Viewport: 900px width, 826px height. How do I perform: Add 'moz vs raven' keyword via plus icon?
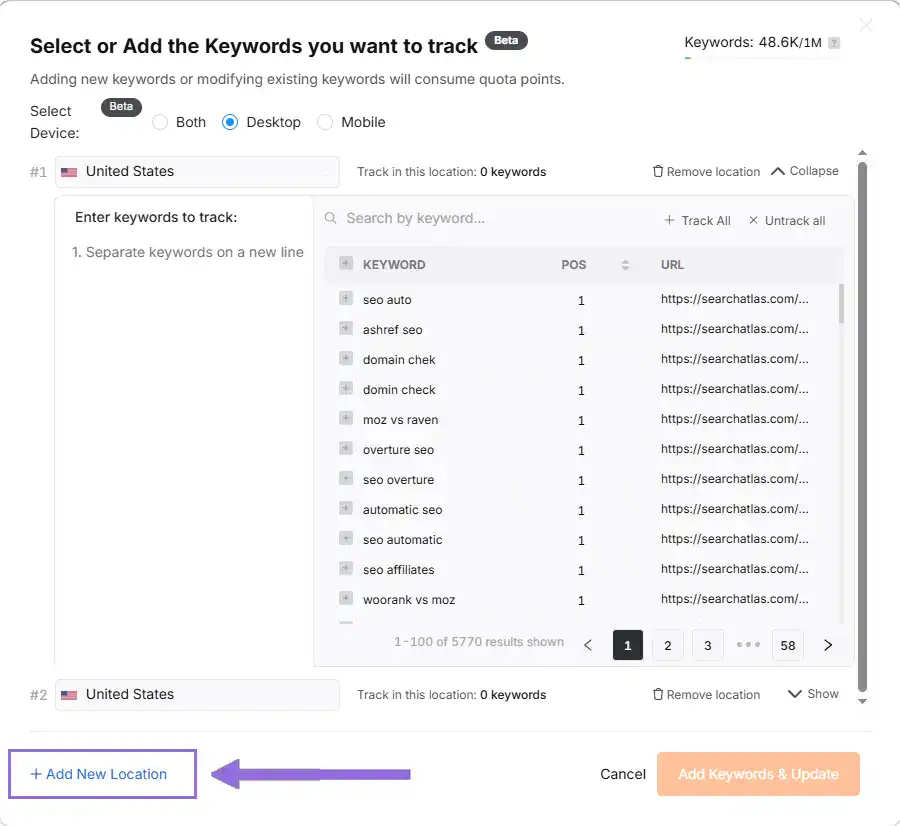point(346,419)
